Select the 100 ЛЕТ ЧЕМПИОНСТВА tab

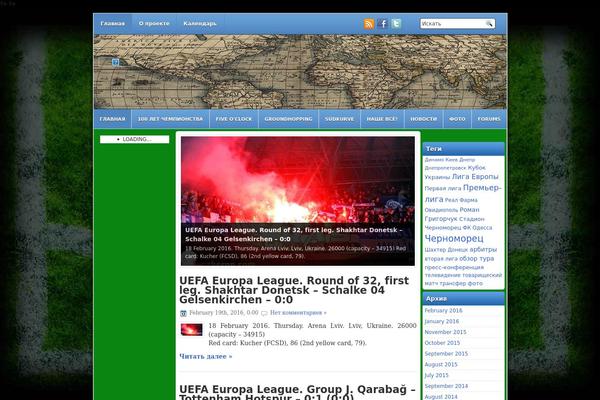pos(170,119)
